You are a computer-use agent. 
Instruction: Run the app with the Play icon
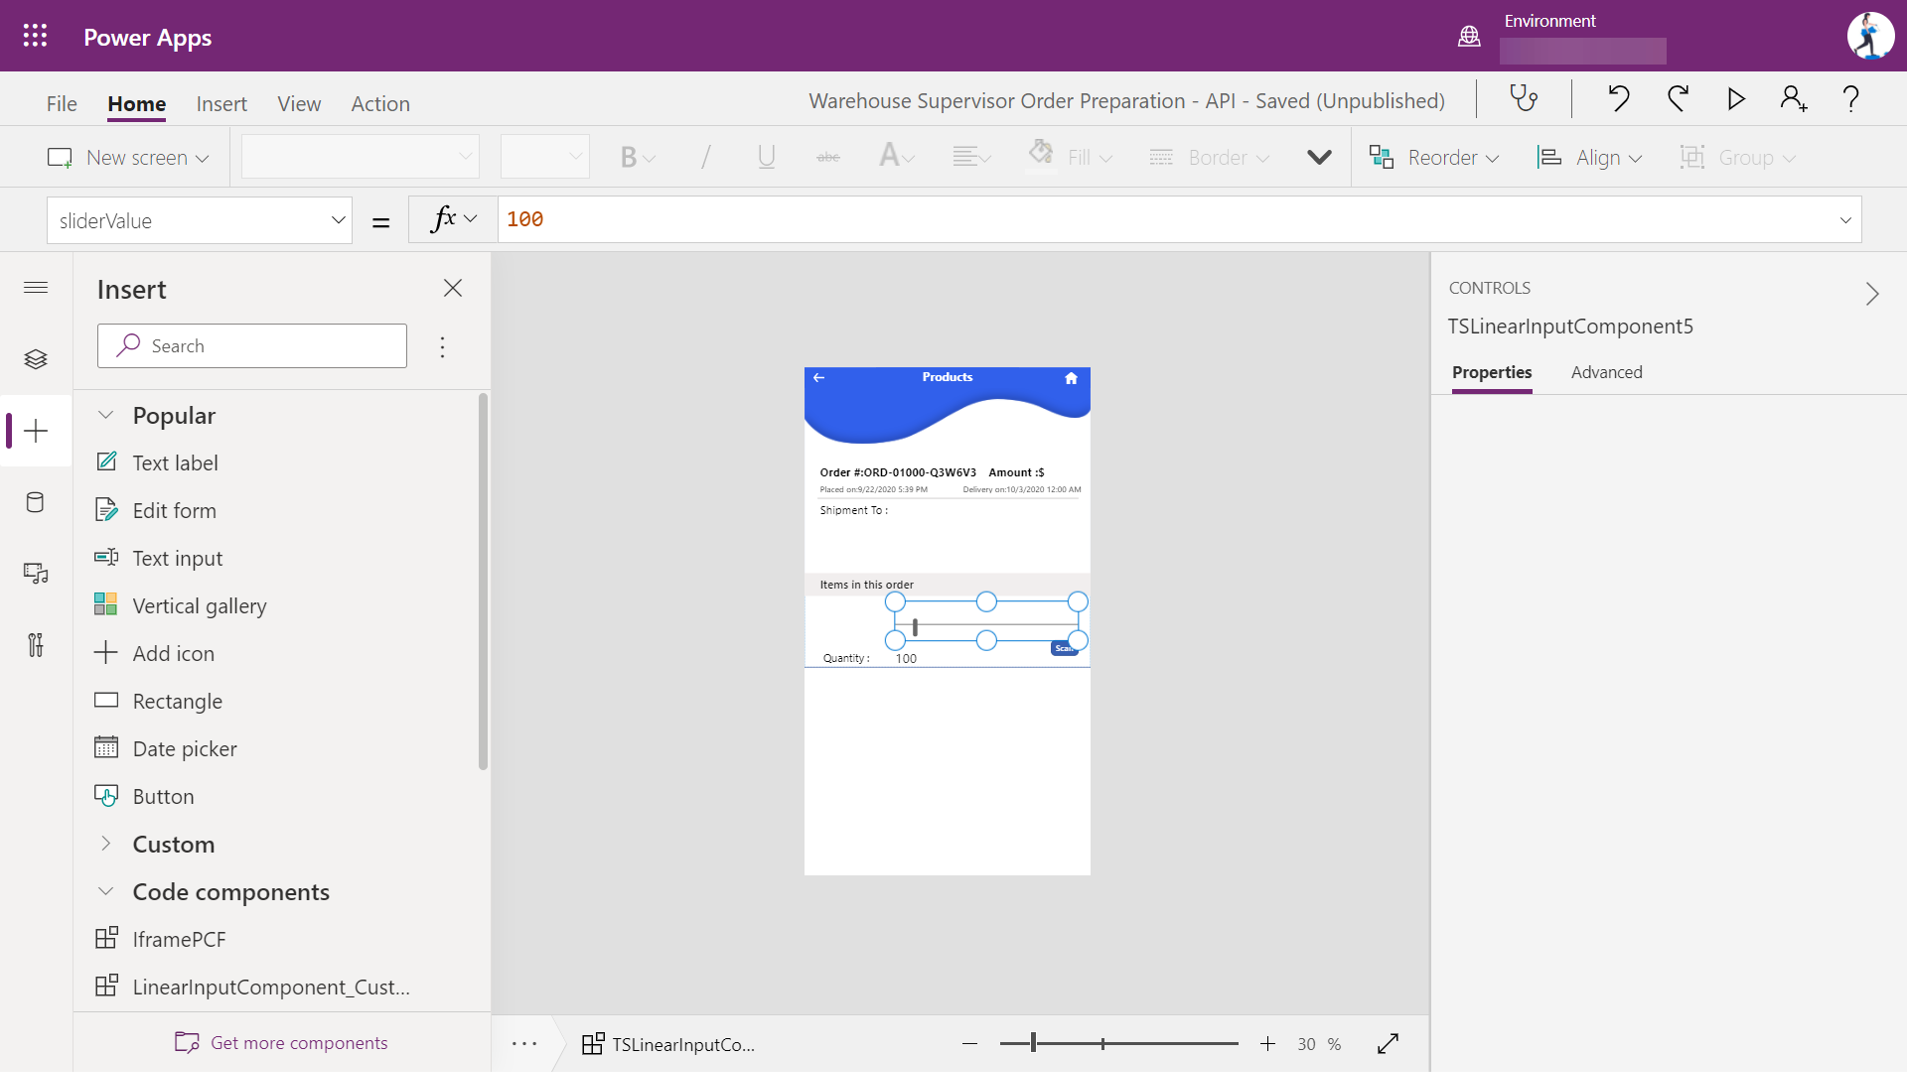[1735, 98]
